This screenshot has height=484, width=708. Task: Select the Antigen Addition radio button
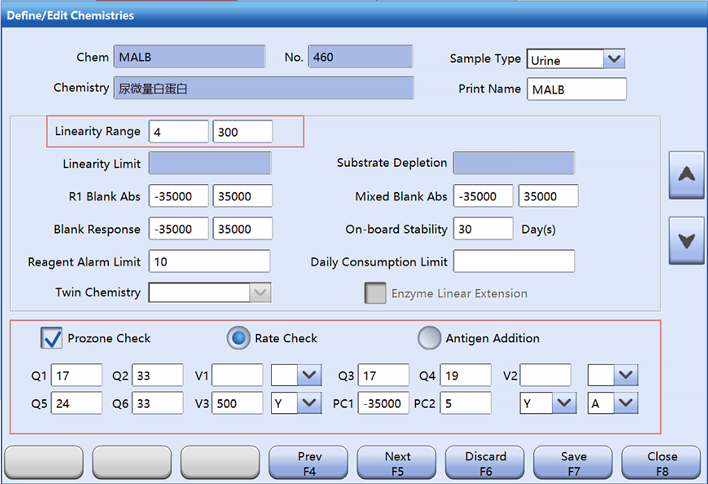tap(428, 338)
